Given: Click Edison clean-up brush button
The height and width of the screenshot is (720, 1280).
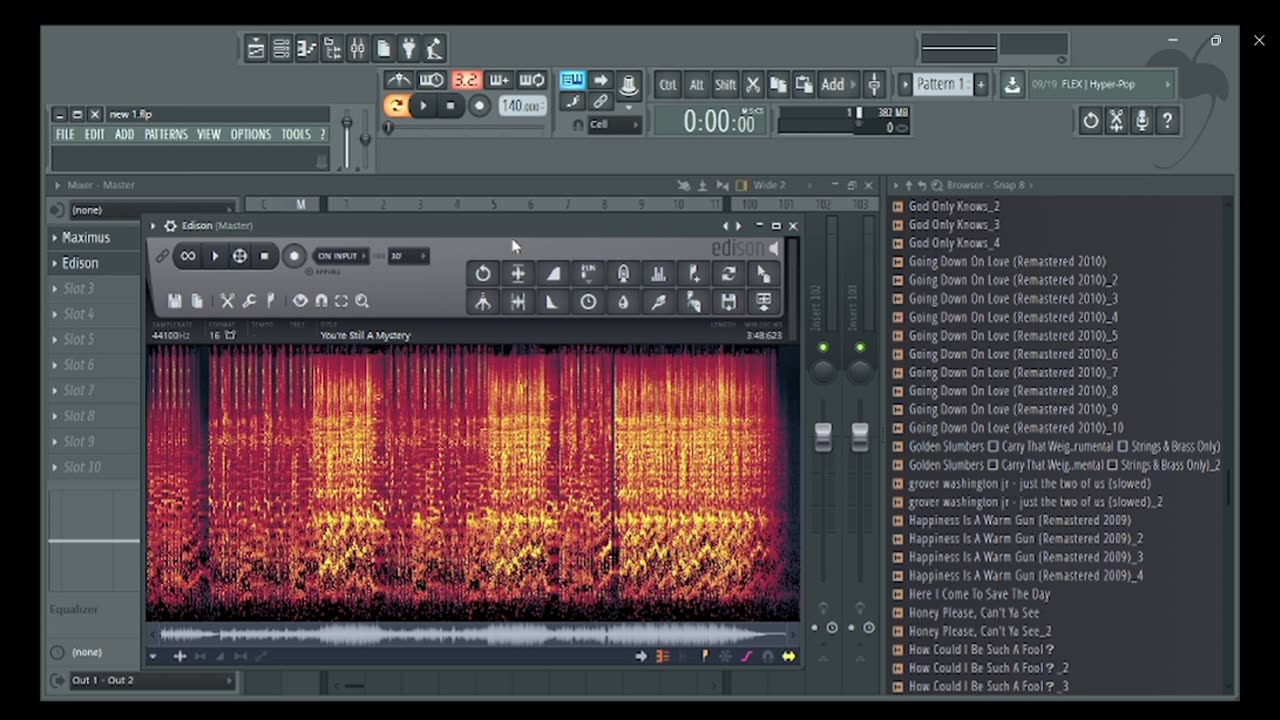Looking at the screenshot, I should coord(658,302).
